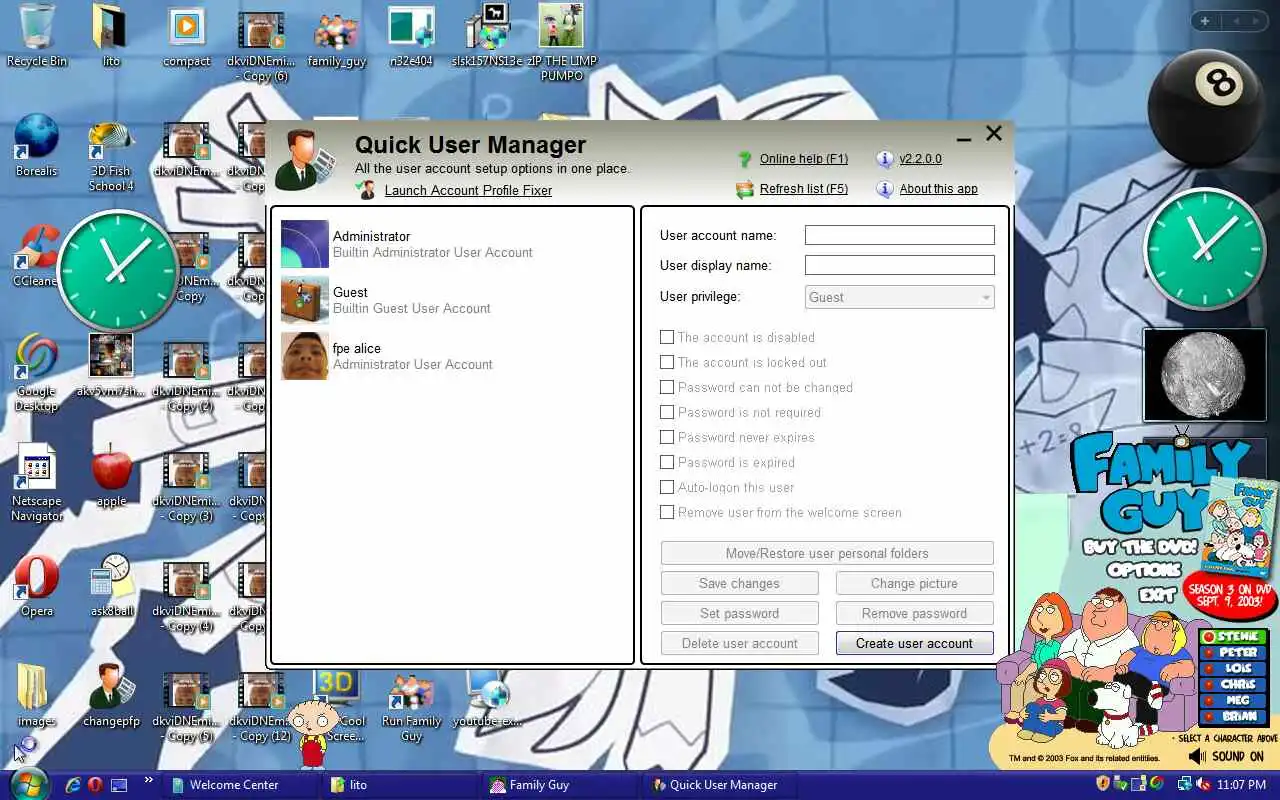Switch to lito taskbar item

(400, 785)
